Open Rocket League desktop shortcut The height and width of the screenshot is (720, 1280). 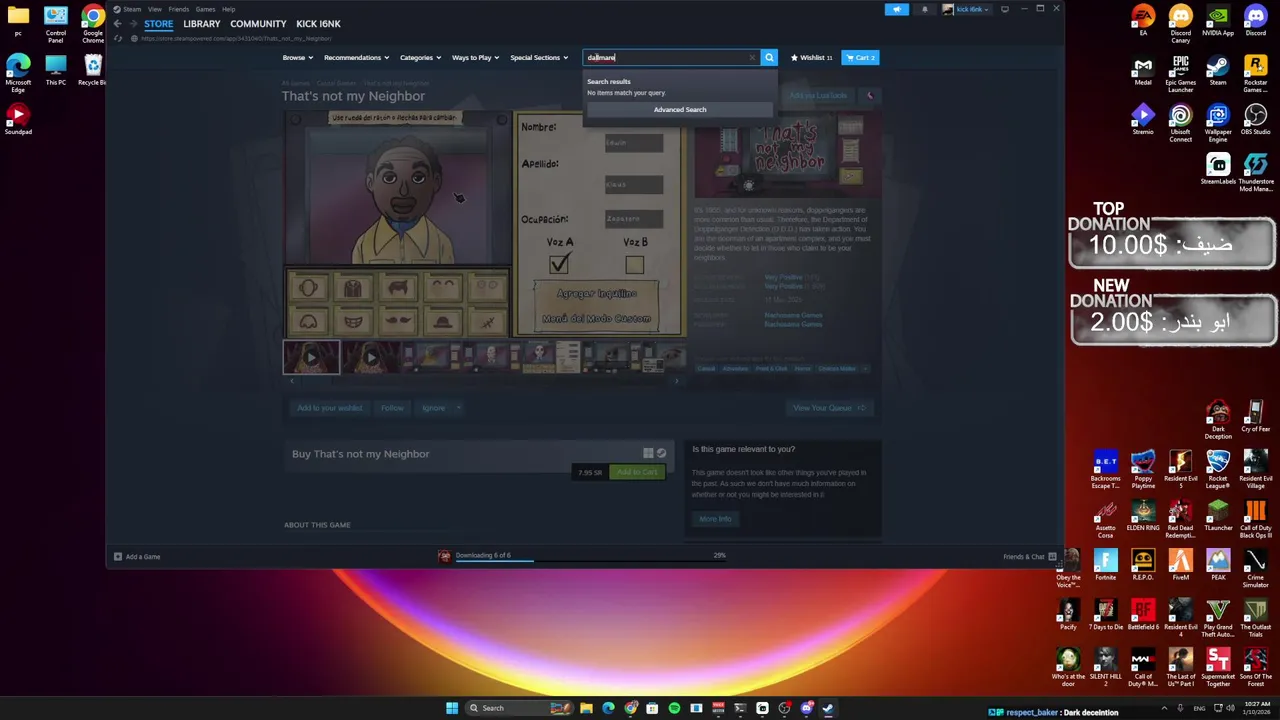click(x=1218, y=469)
